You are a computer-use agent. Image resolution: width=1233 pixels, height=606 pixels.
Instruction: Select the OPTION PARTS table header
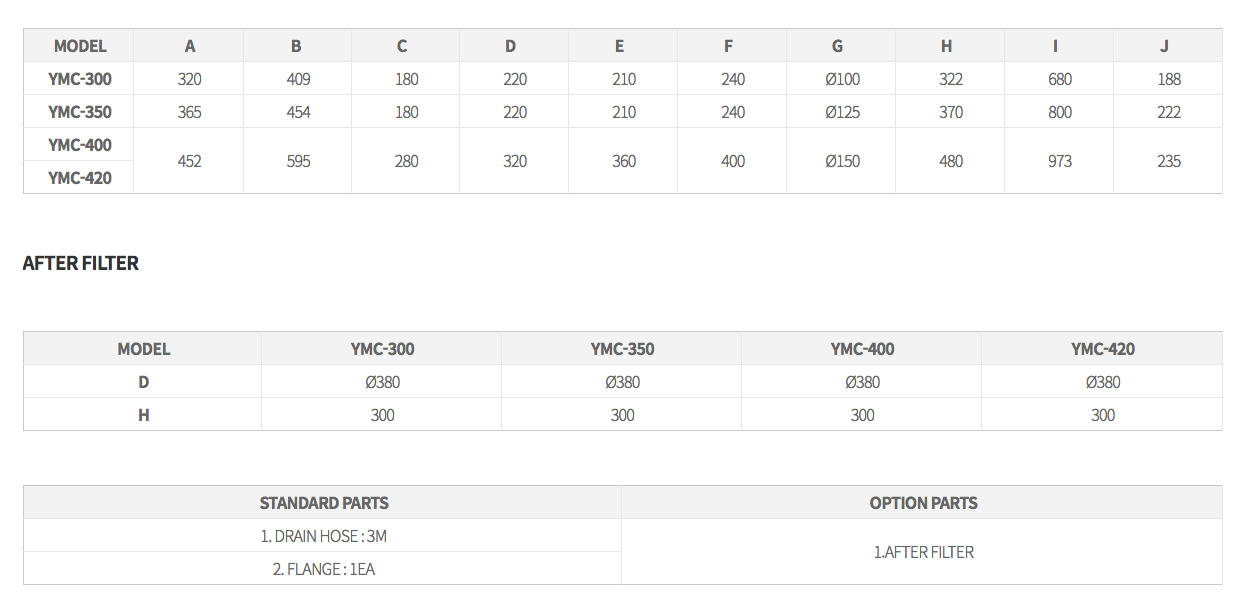(923, 503)
